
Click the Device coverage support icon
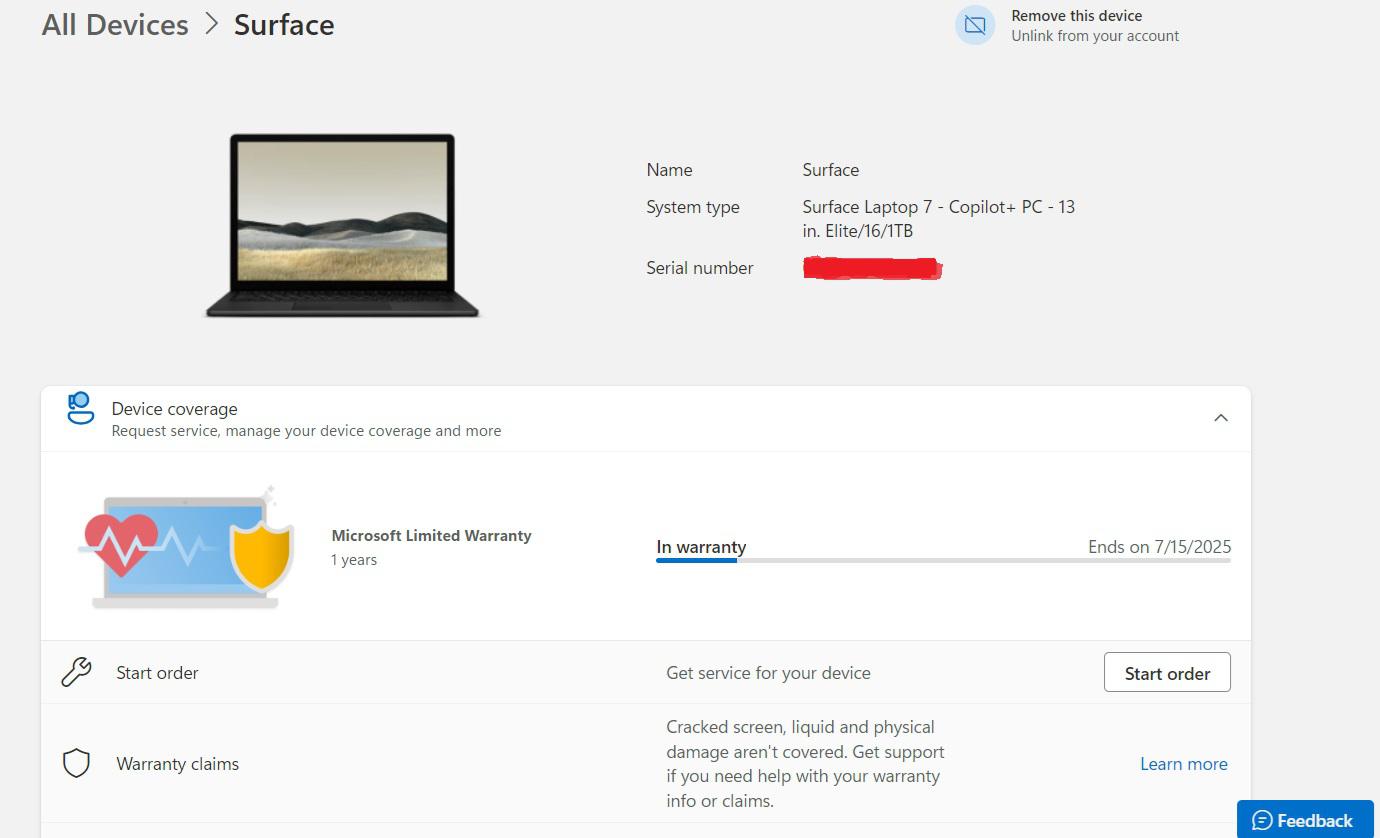(80, 409)
